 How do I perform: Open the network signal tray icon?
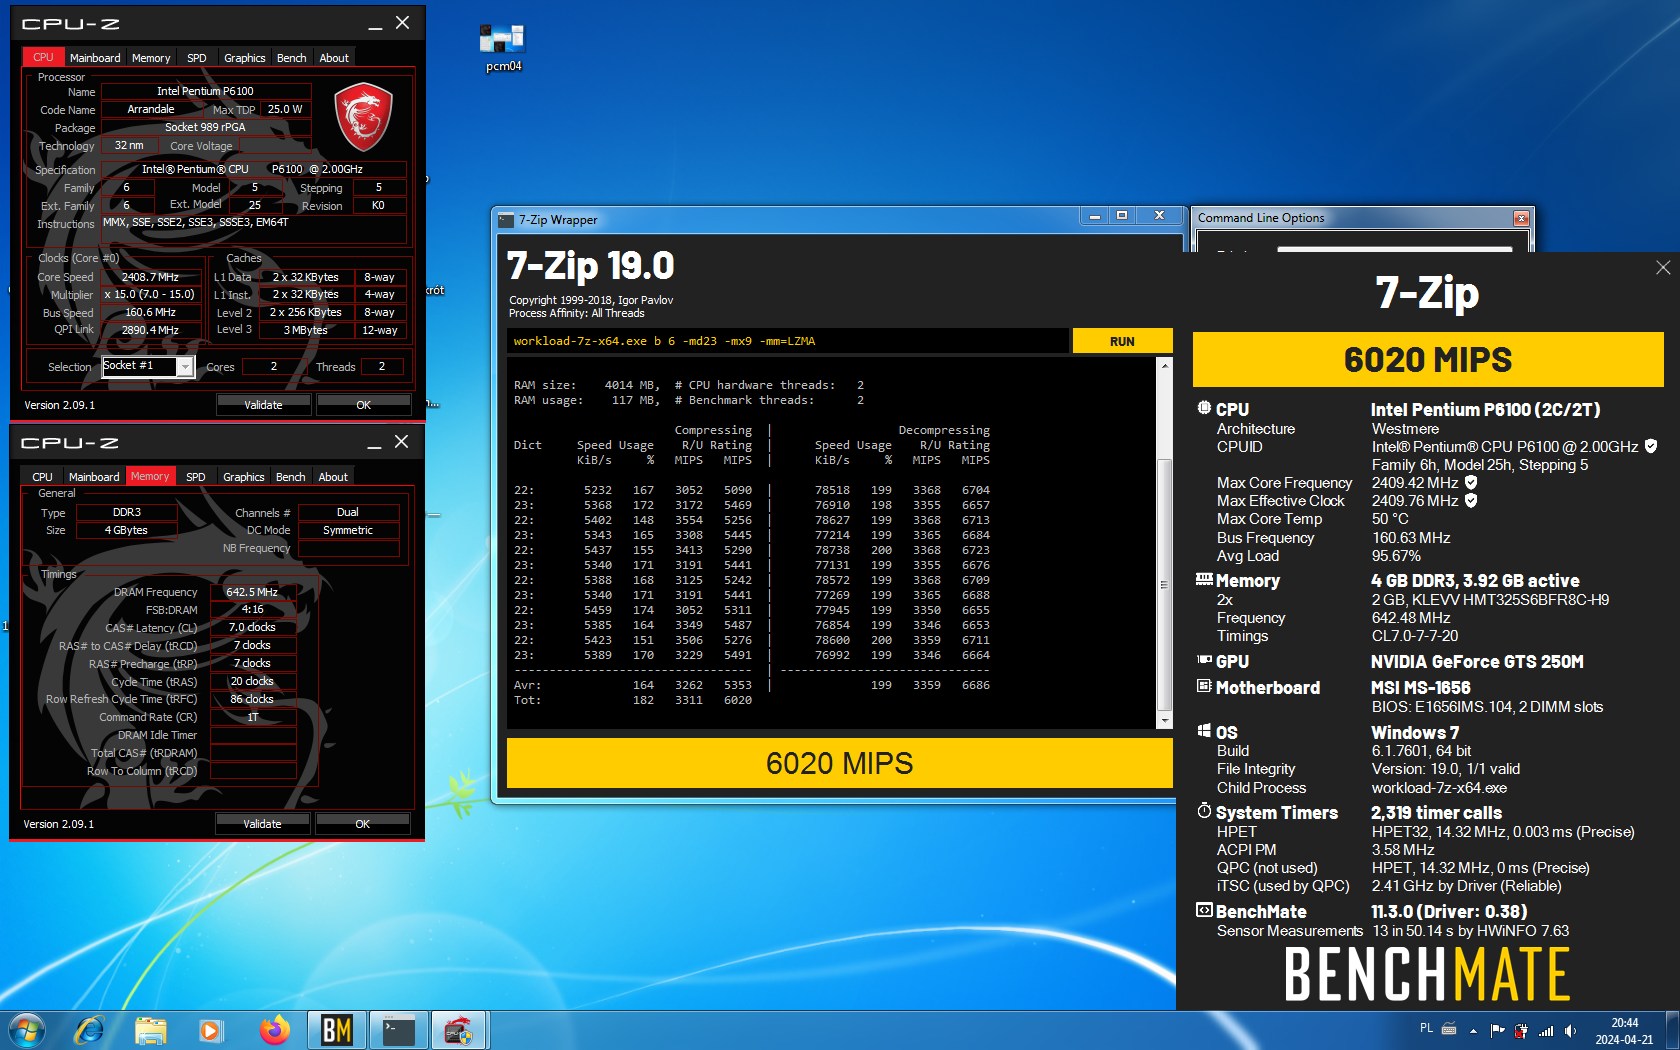(1546, 1031)
